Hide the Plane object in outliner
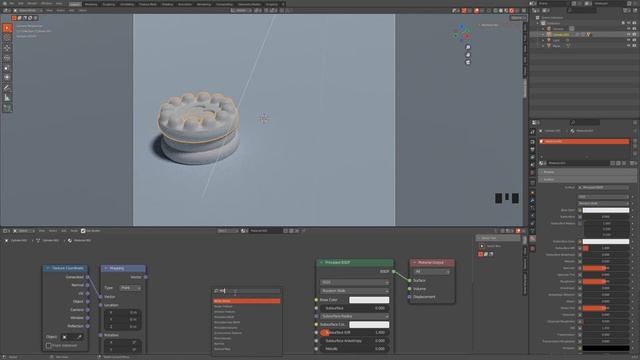Image resolution: width=640 pixels, height=360 pixels. coord(629,46)
